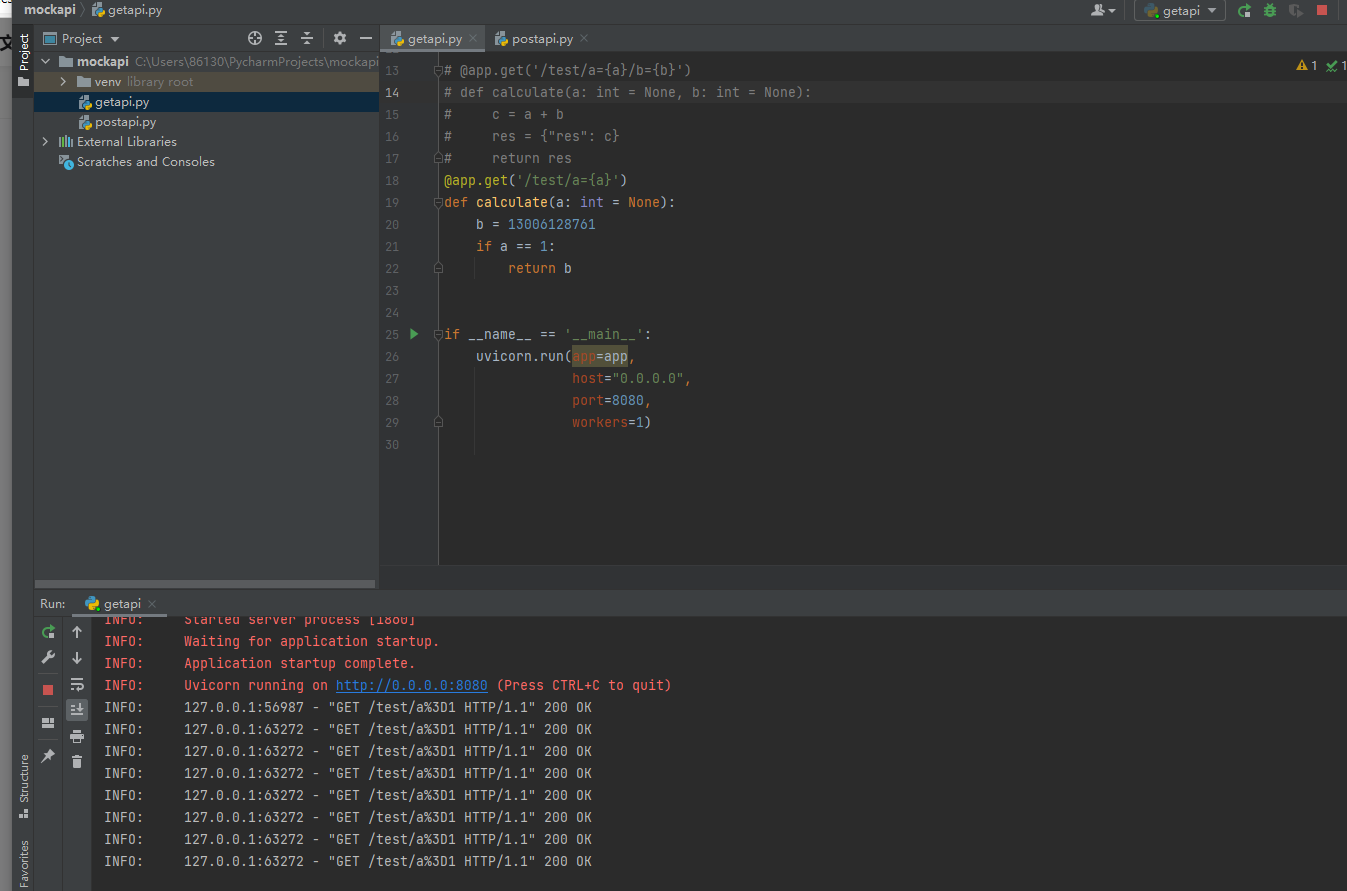Click the '@app.get('/test/a={a}')' decorator line
The width and height of the screenshot is (1347, 891).
pyautogui.click(x=536, y=180)
